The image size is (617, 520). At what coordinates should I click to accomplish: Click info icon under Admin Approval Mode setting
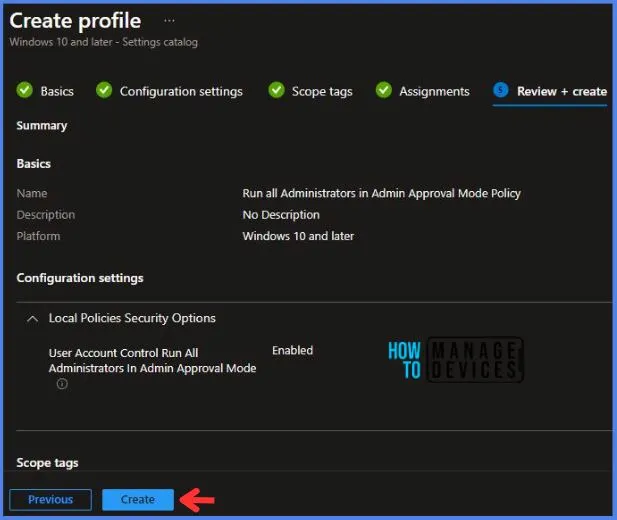[62, 383]
